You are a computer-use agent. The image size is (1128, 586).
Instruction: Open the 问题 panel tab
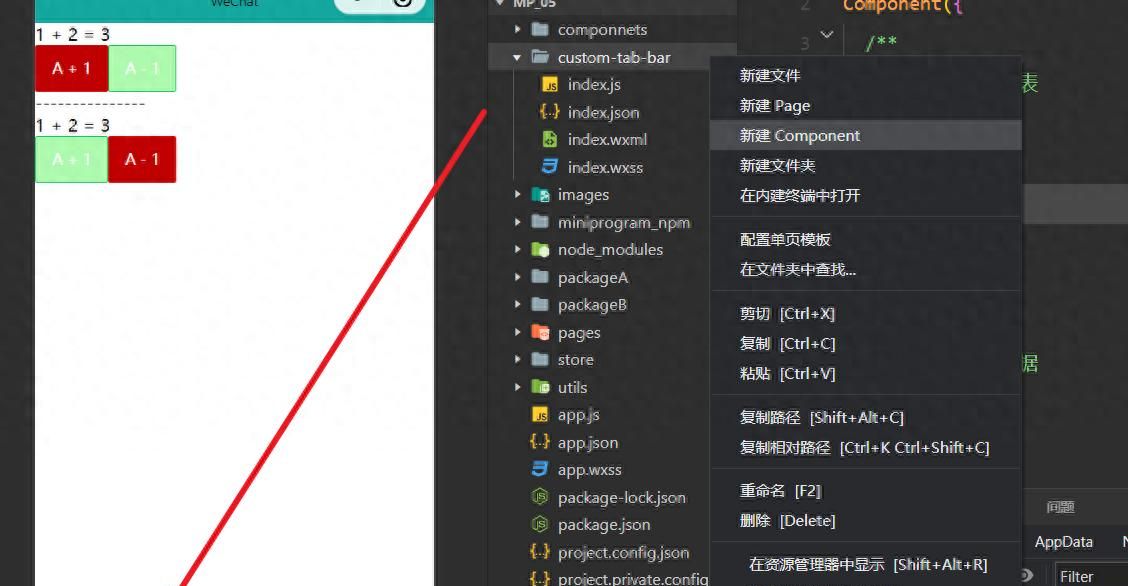click(1060, 507)
